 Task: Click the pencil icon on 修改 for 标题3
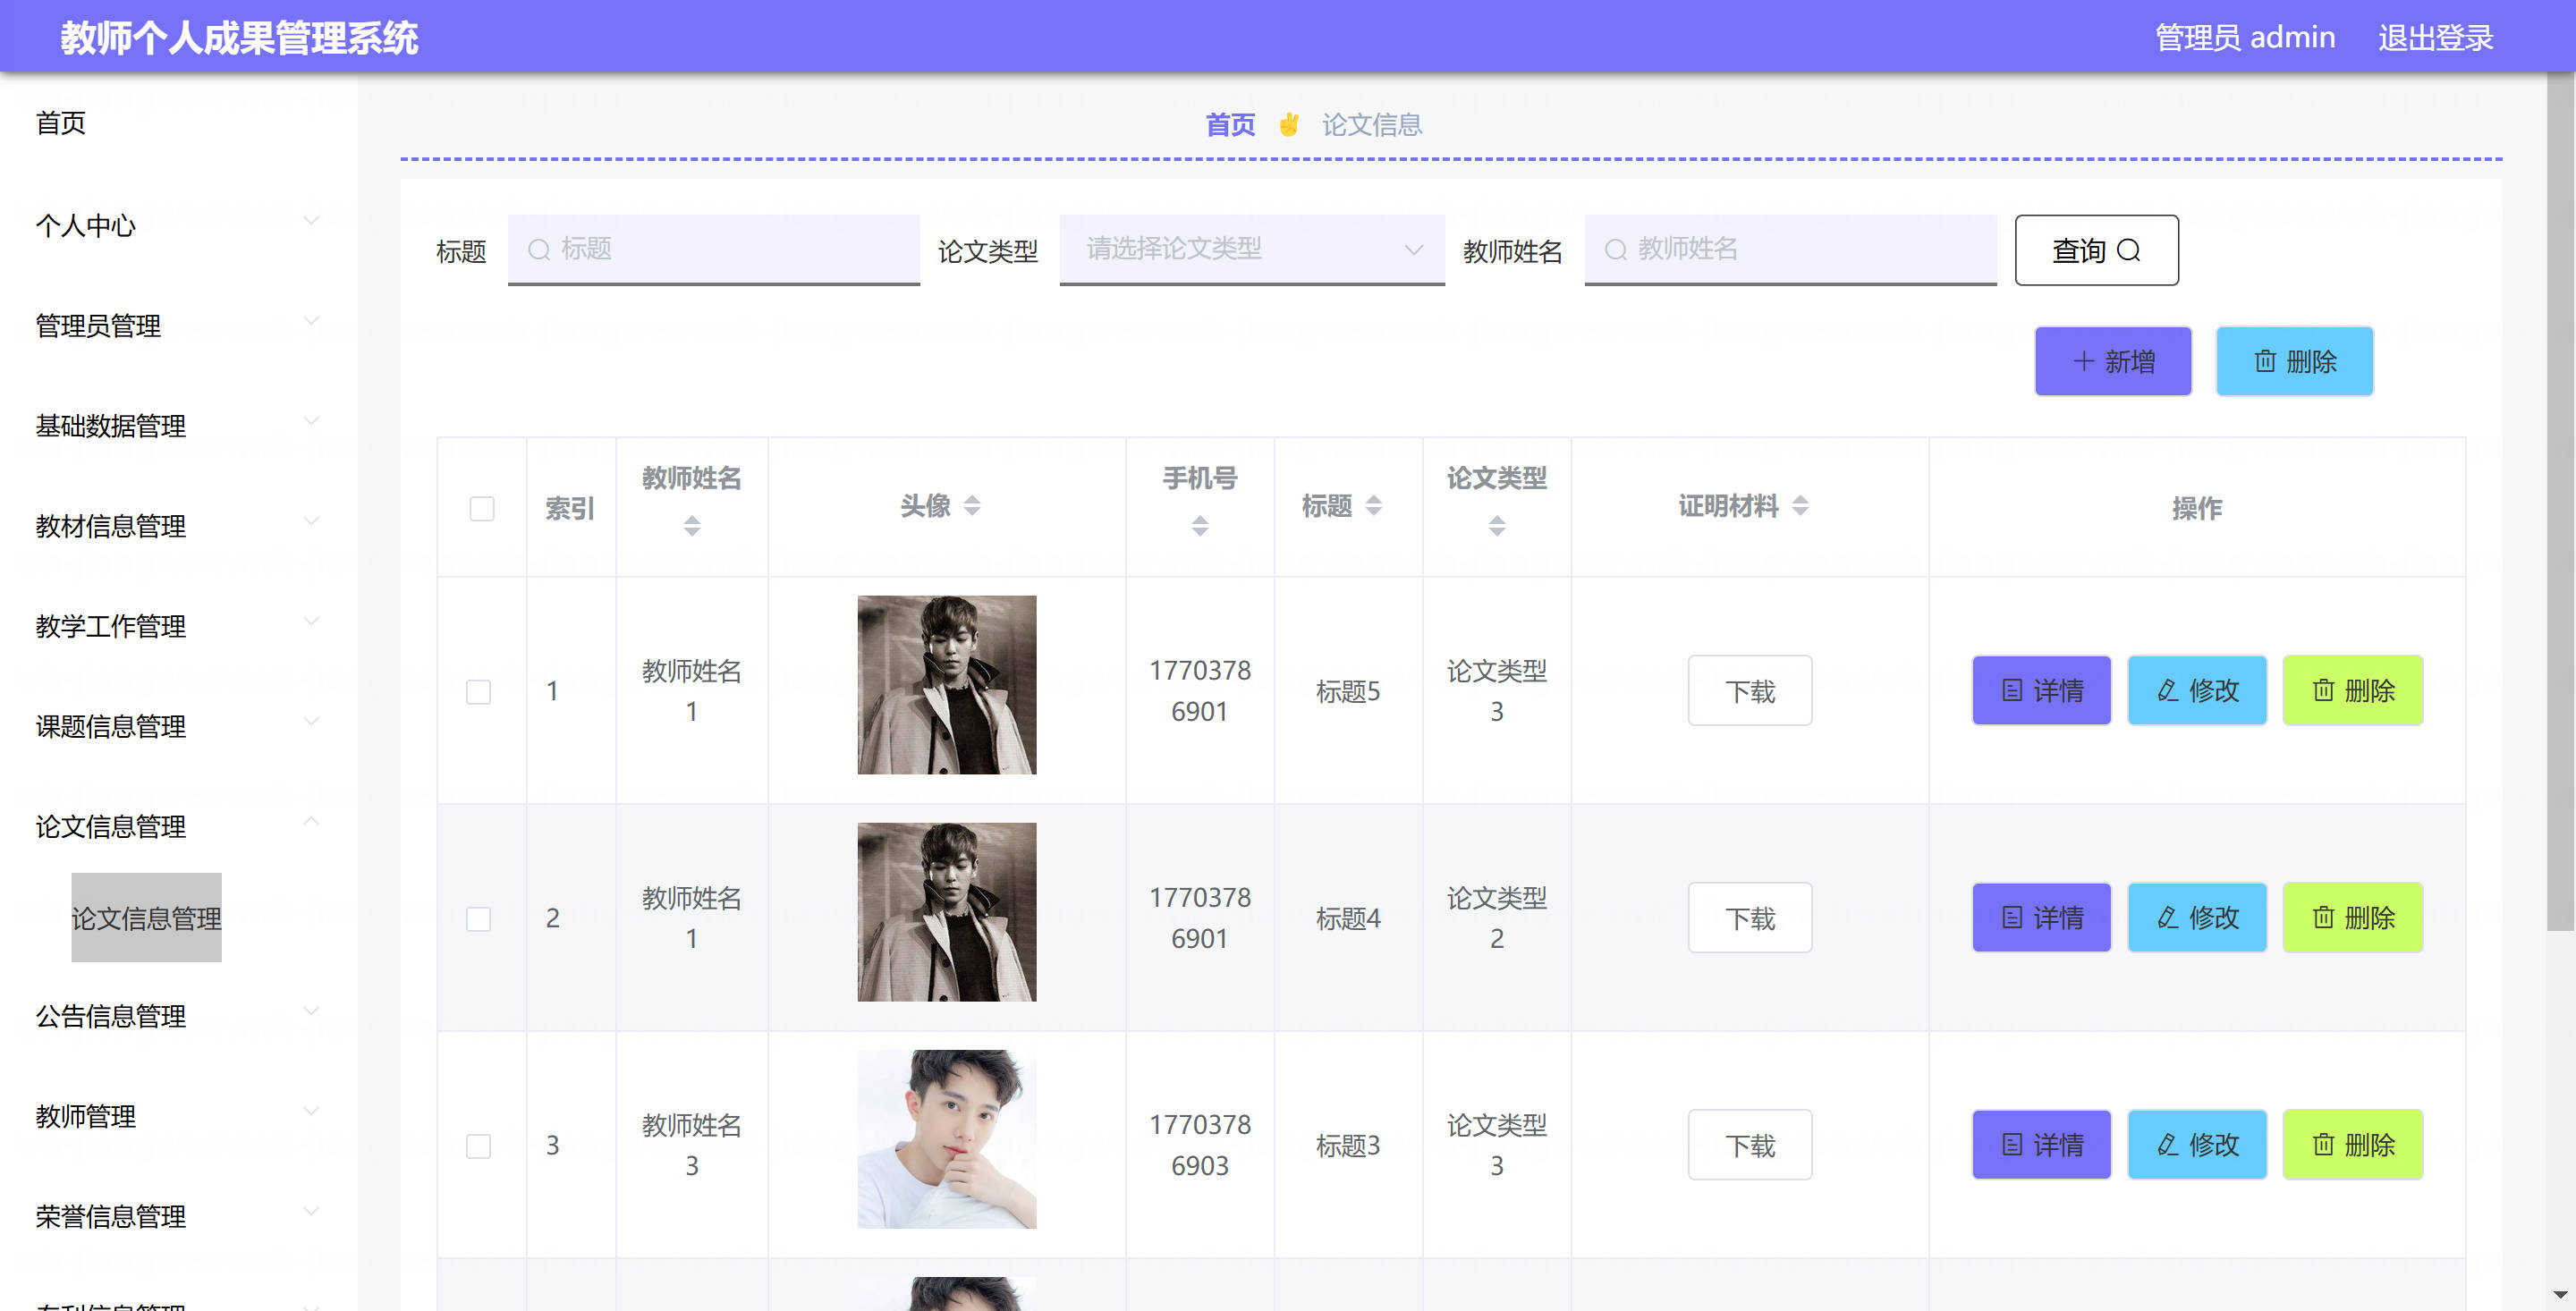pos(2168,1144)
